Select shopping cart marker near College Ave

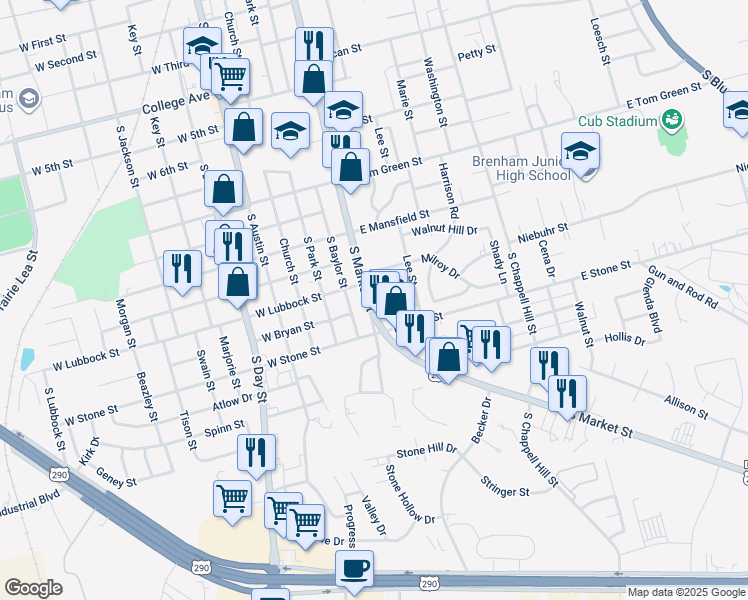point(230,75)
